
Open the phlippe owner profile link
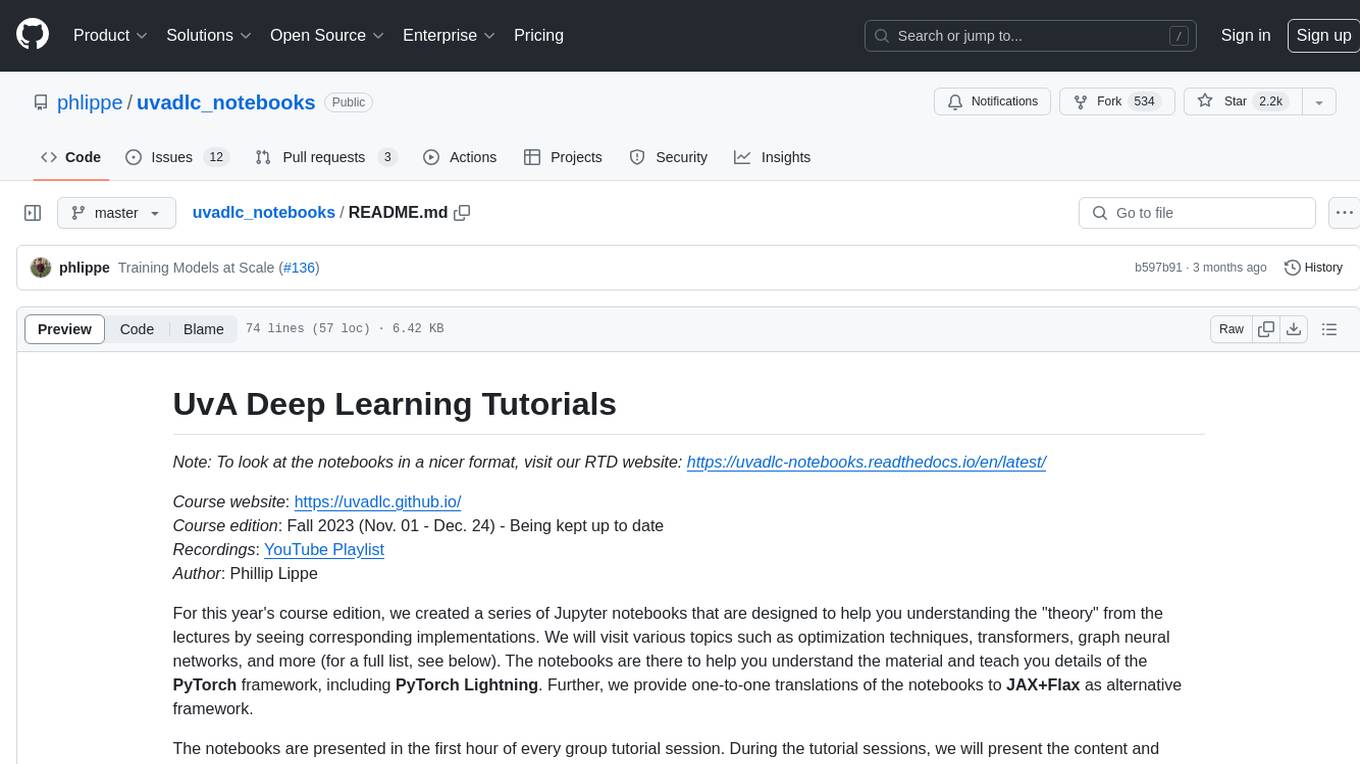pyautogui.click(x=90, y=102)
